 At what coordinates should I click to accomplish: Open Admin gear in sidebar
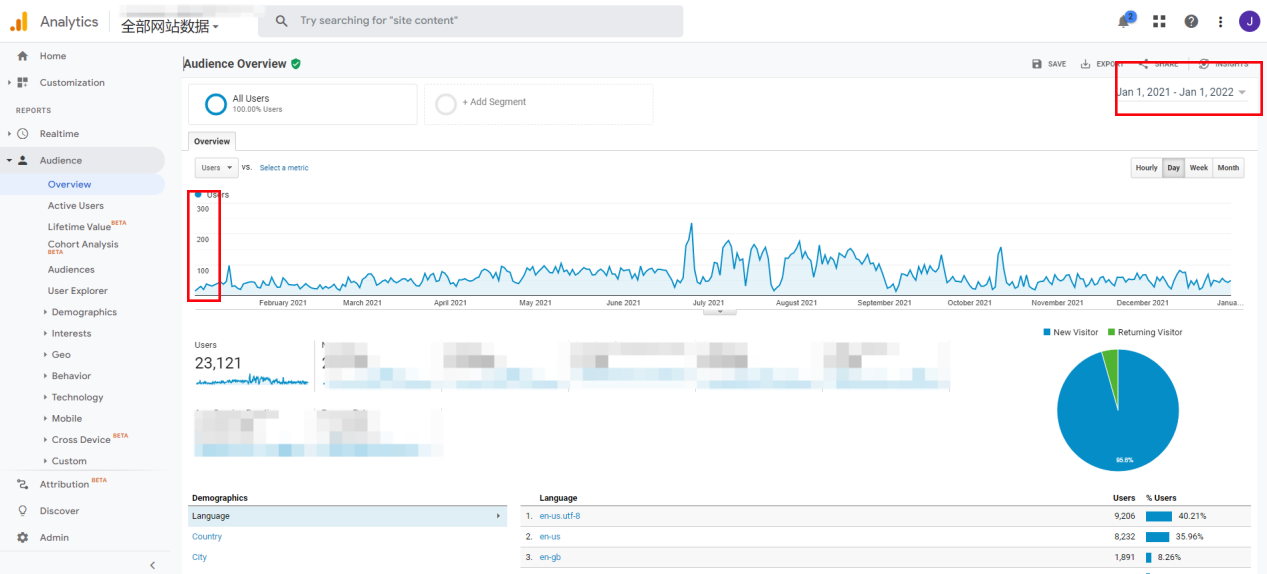click(22, 537)
